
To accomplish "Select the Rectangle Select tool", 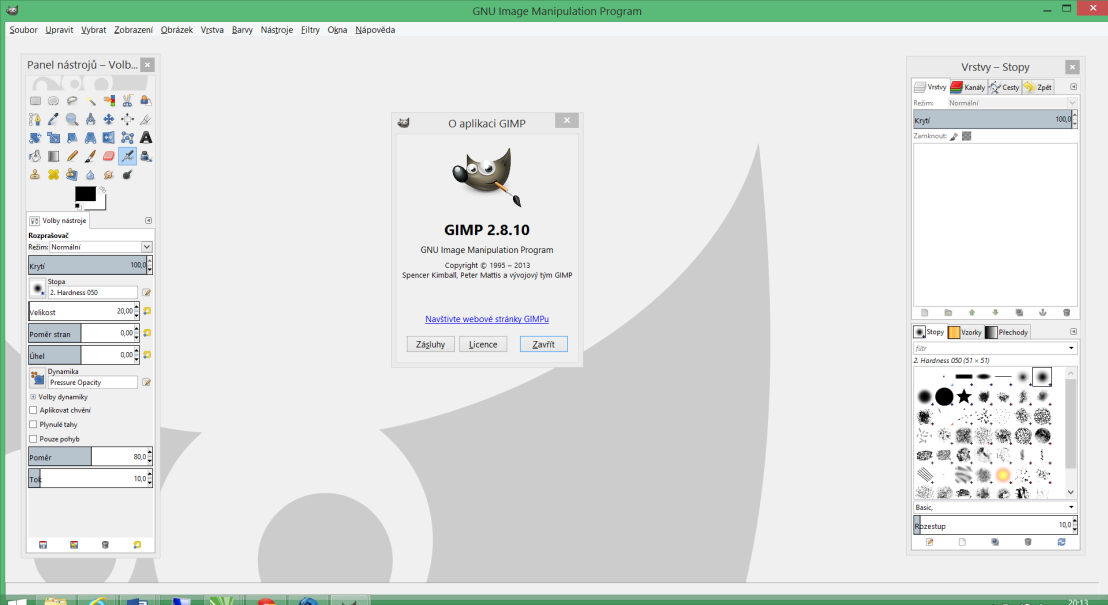I will coord(35,100).
